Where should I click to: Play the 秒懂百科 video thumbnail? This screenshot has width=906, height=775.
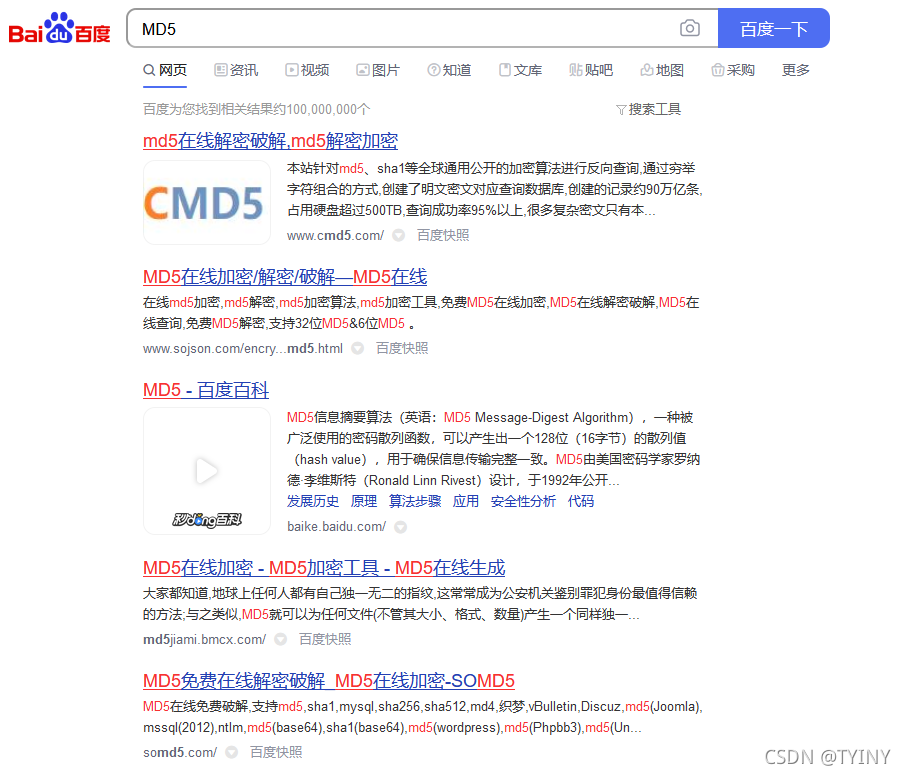tap(206, 470)
